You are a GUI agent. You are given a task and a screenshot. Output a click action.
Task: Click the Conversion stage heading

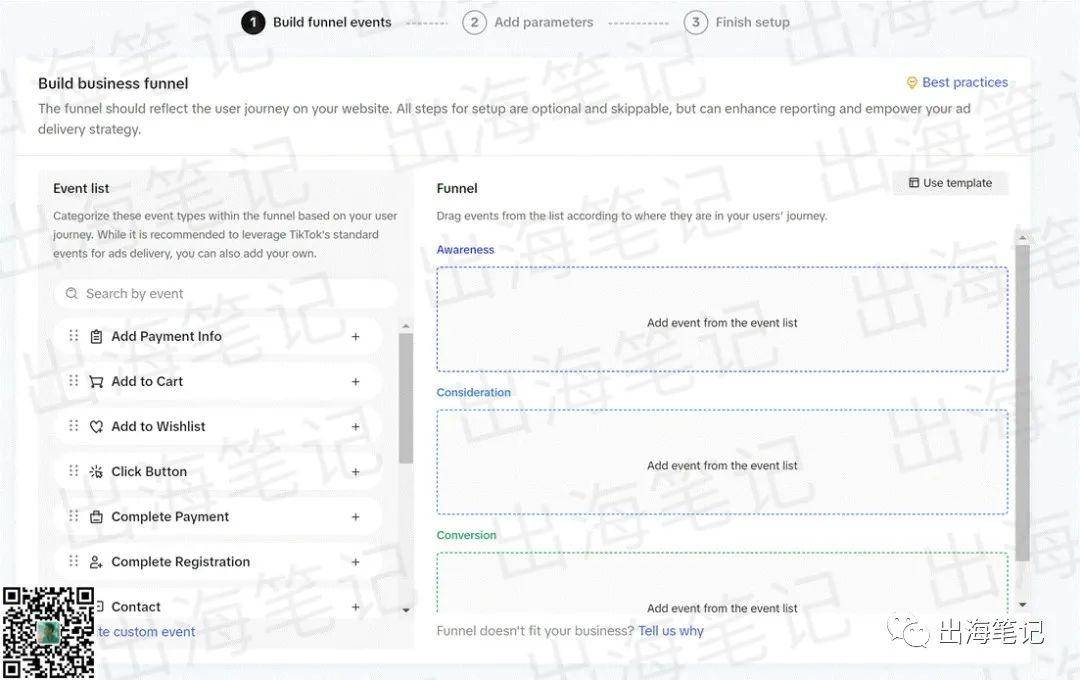(466, 535)
